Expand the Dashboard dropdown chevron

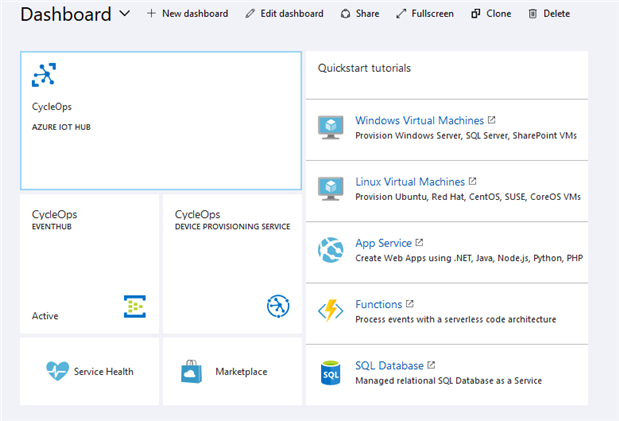(124, 14)
